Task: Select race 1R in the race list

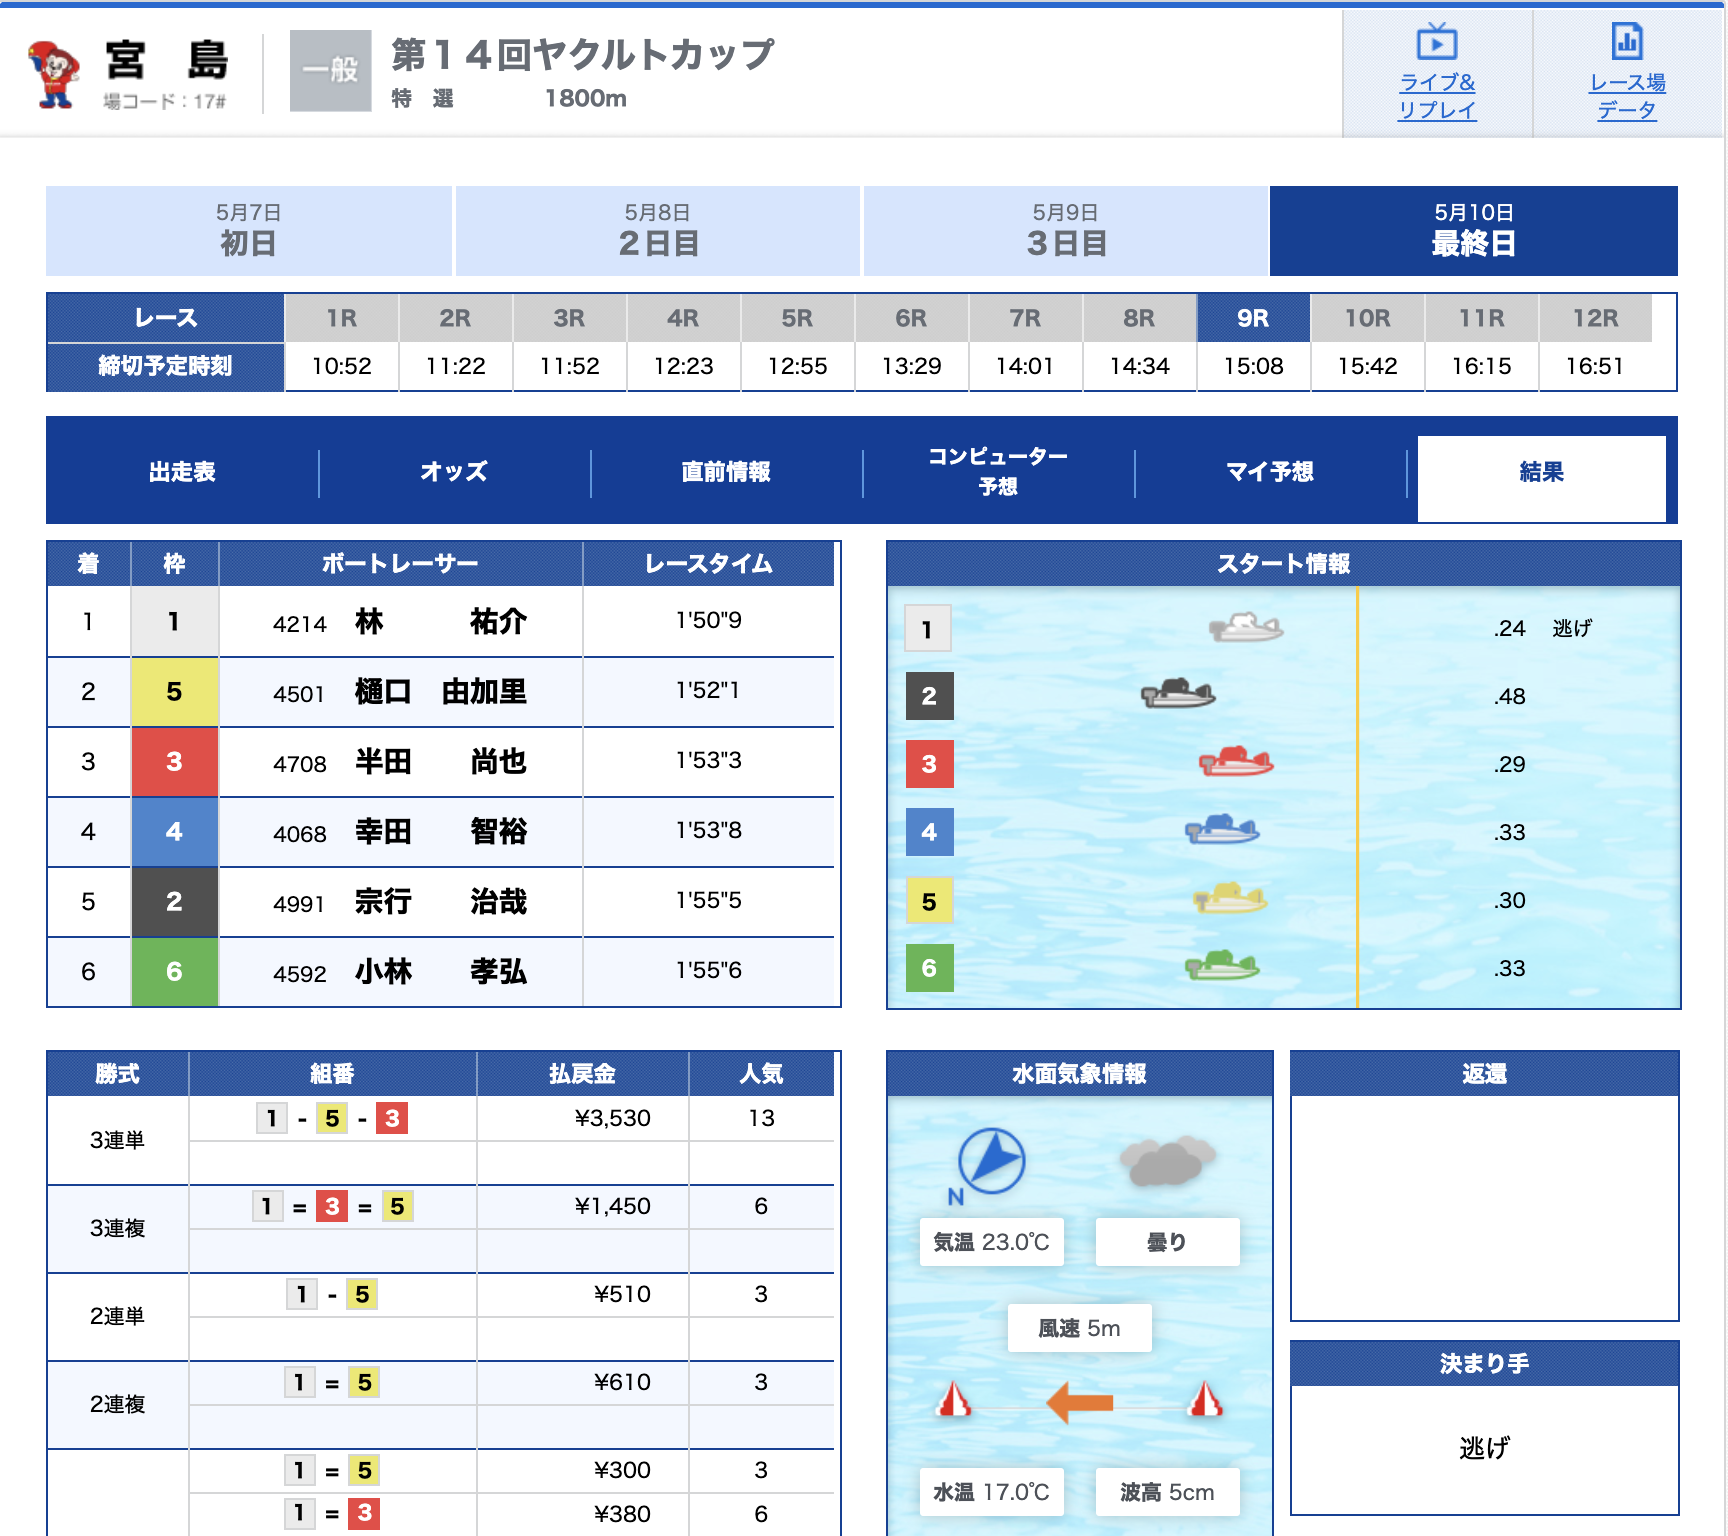Action: click(x=341, y=319)
